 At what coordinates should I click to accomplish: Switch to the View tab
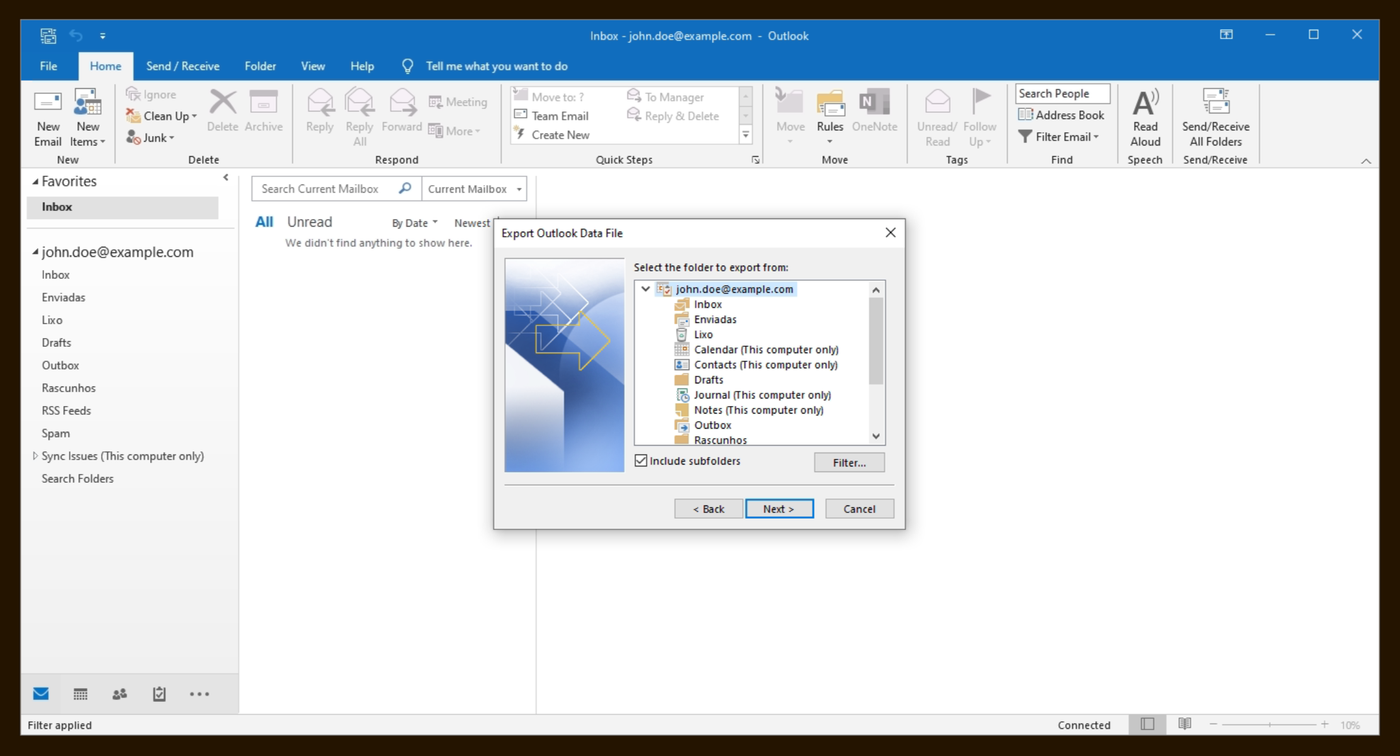click(313, 66)
